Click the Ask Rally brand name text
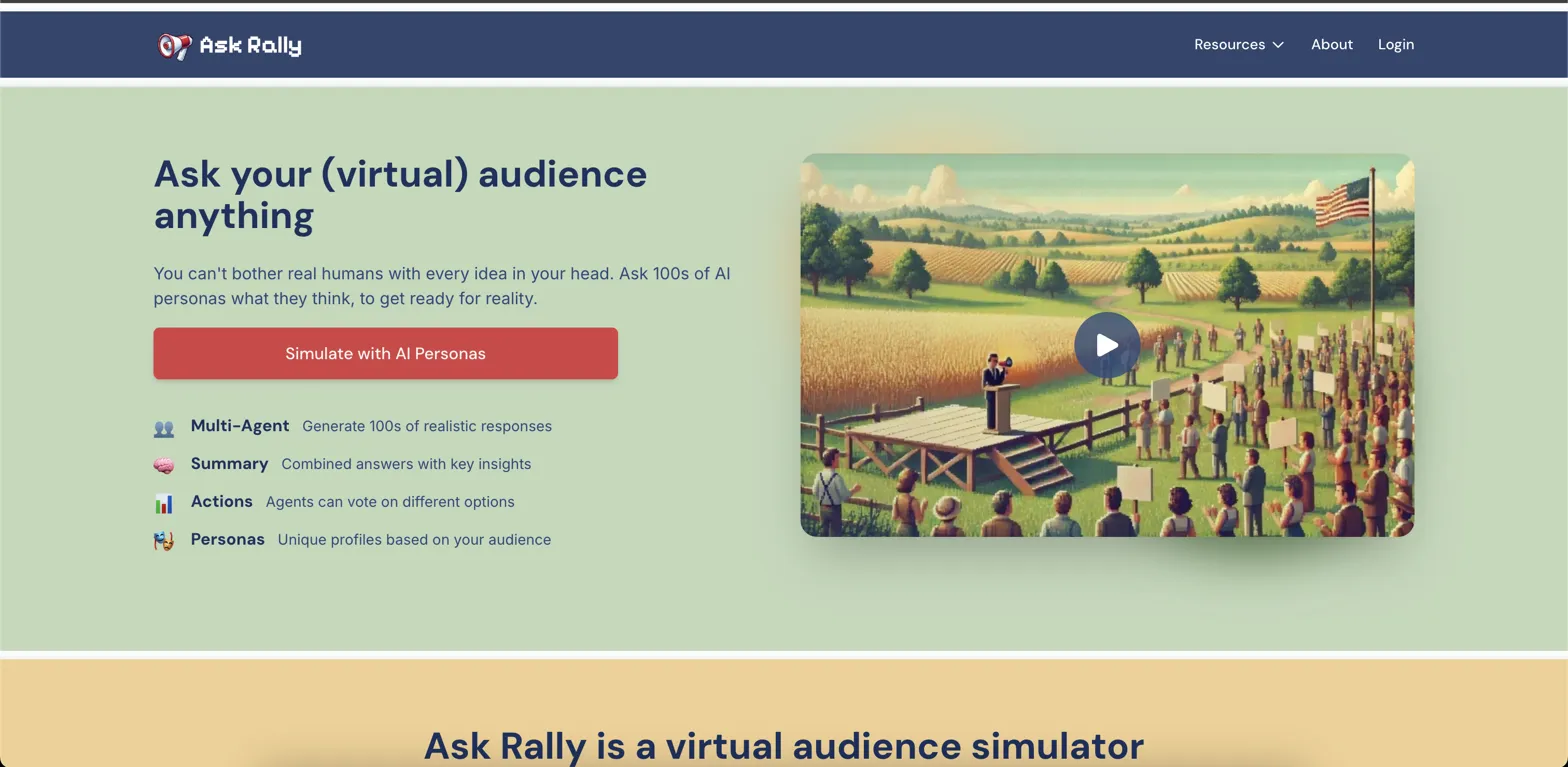The image size is (1568, 767). pyautogui.click(x=250, y=45)
